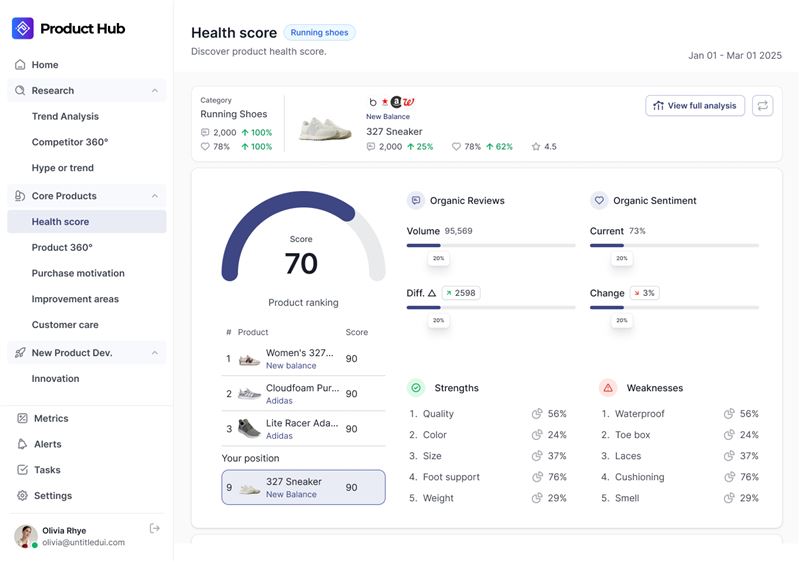Open Hype or trend page
This screenshot has width=800, height=562.
click(x=63, y=168)
